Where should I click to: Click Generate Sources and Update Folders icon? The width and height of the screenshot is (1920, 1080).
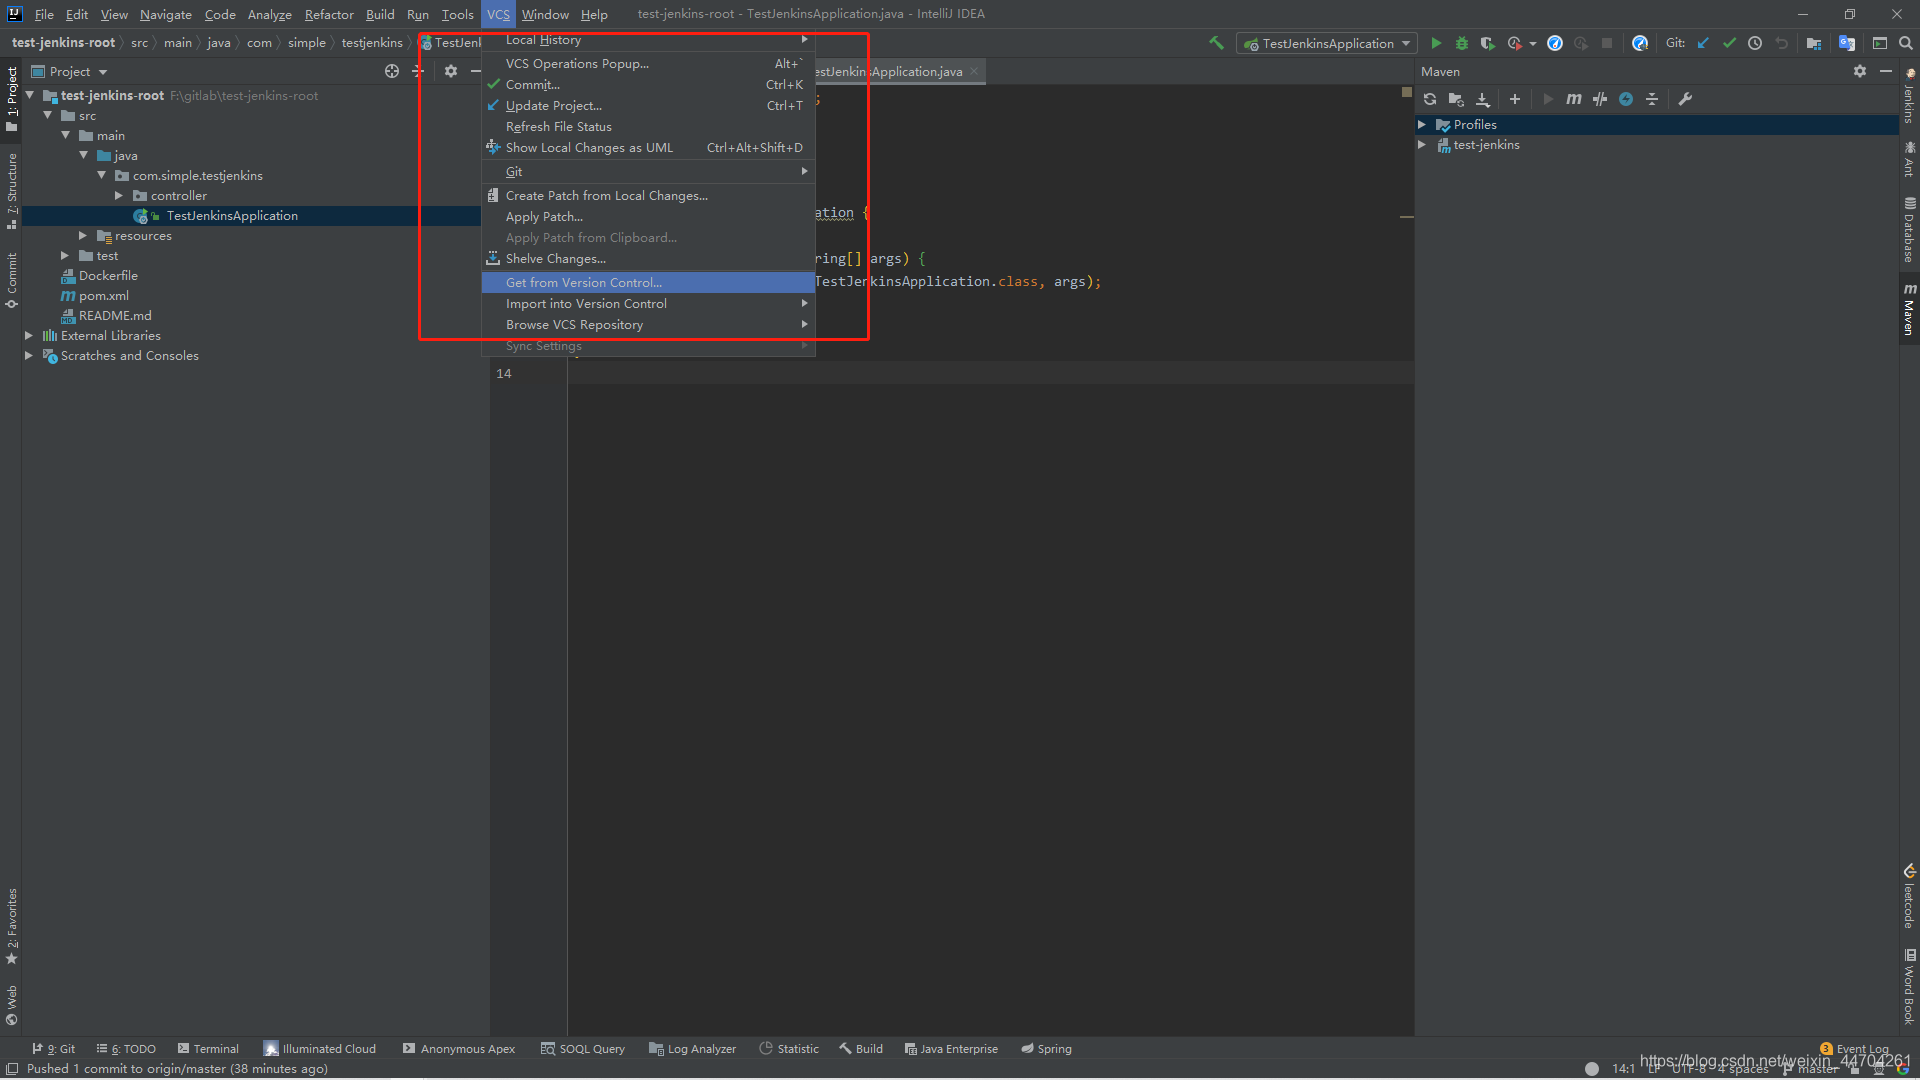(x=1456, y=99)
